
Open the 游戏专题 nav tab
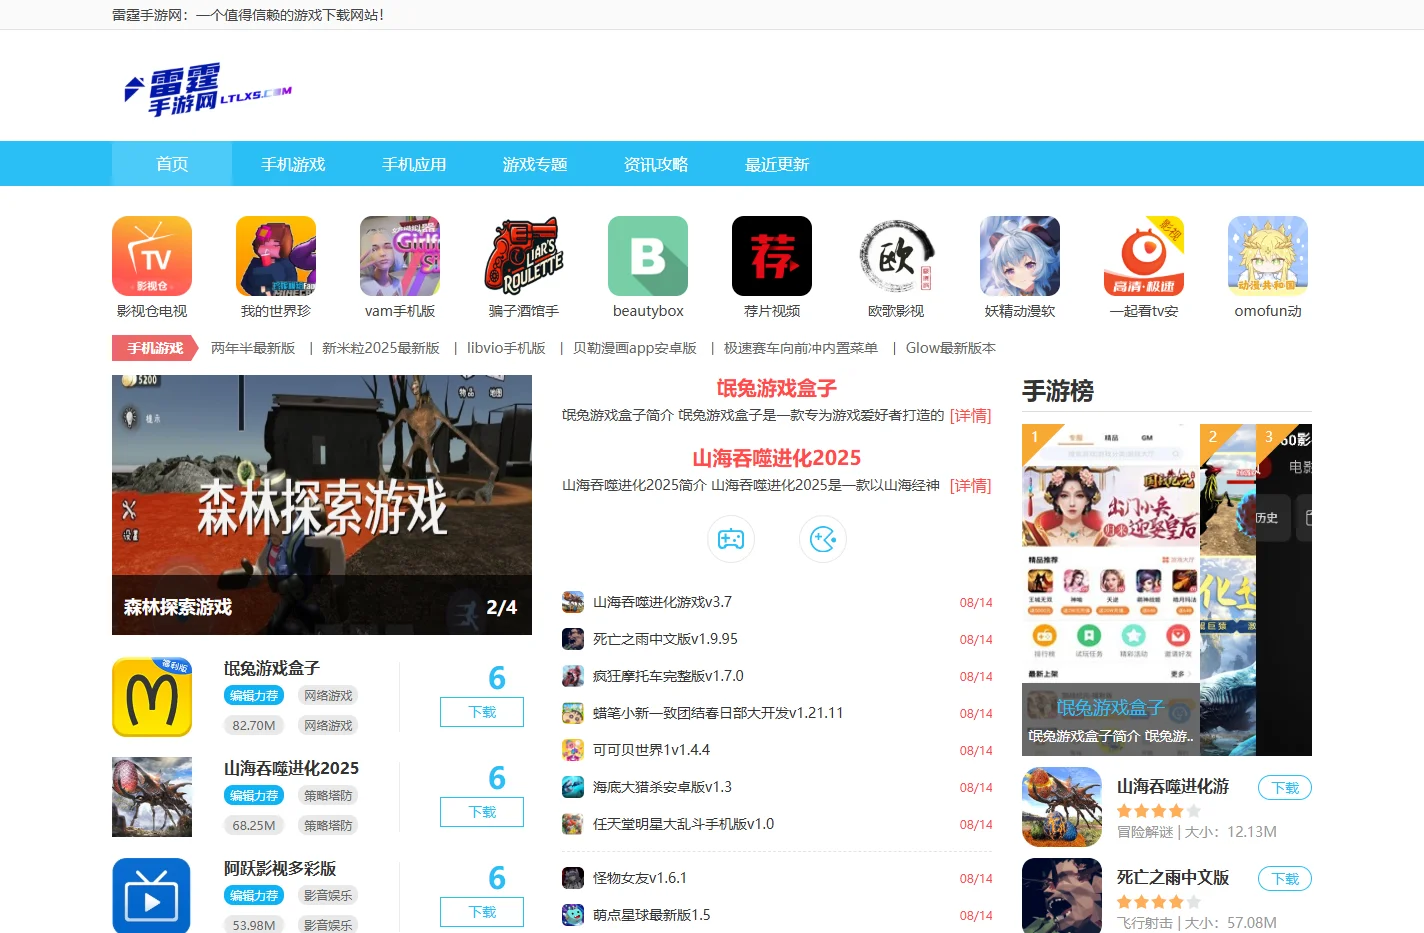click(x=535, y=164)
